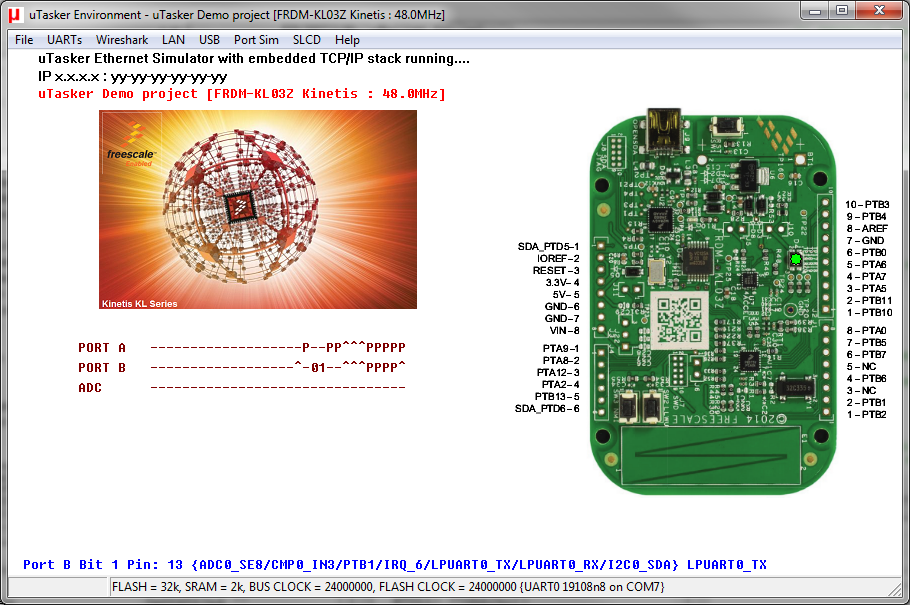
Task: Click pin label PTB13-5
Action: (x=557, y=397)
